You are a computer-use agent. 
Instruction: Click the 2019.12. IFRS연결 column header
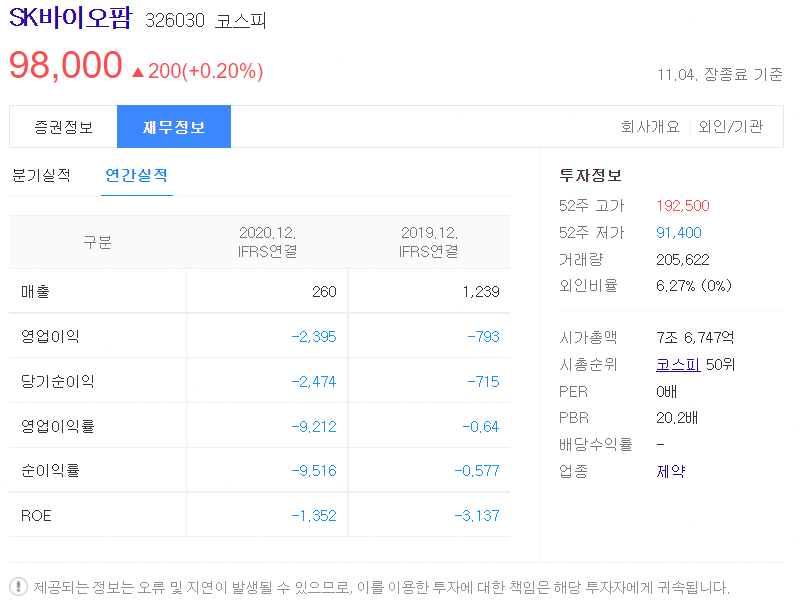[x=429, y=242]
